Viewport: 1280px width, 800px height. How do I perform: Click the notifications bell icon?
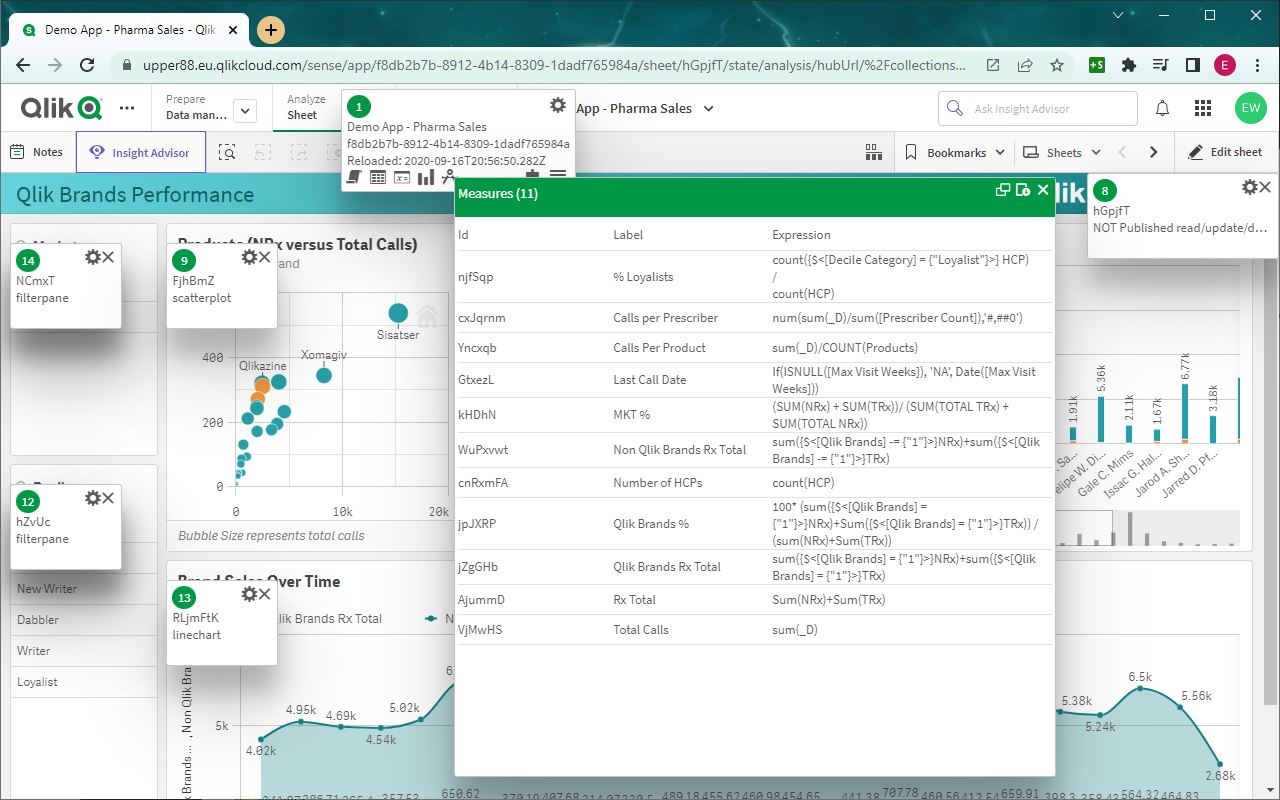click(x=1163, y=108)
